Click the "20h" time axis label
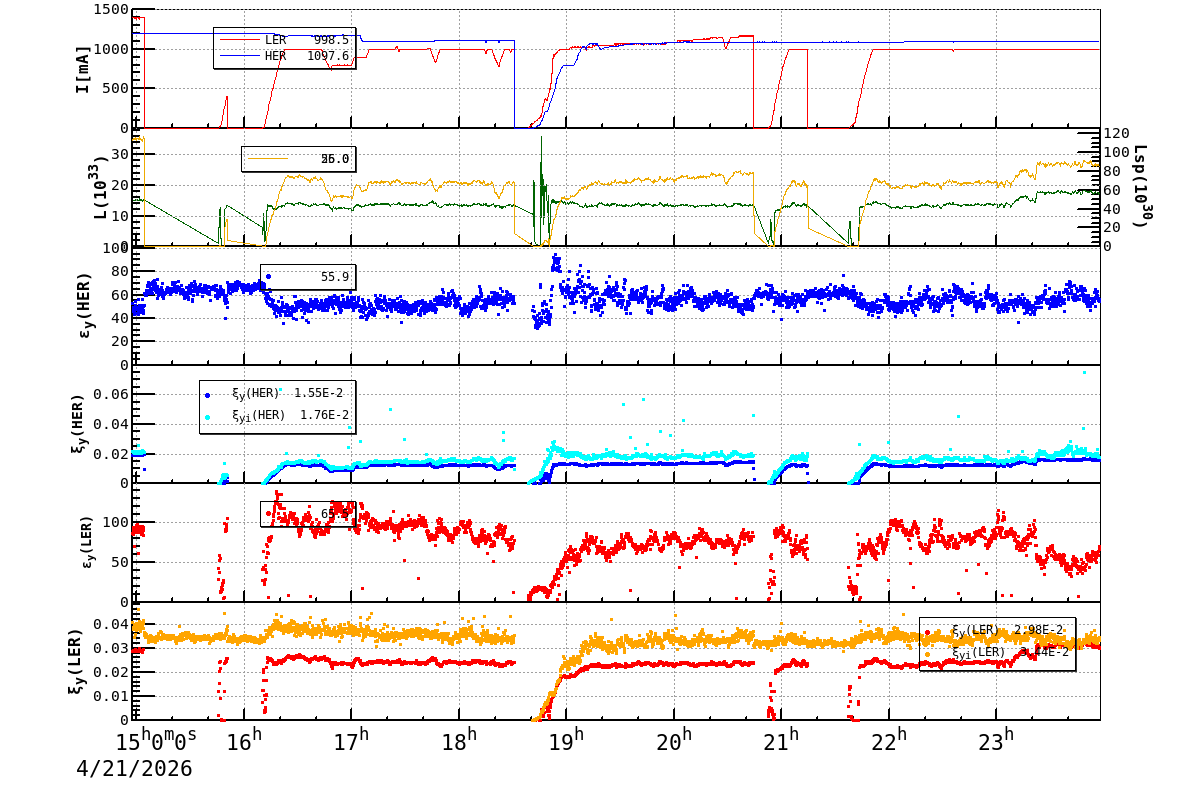This screenshot has height=798, width=1200. click(674, 741)
